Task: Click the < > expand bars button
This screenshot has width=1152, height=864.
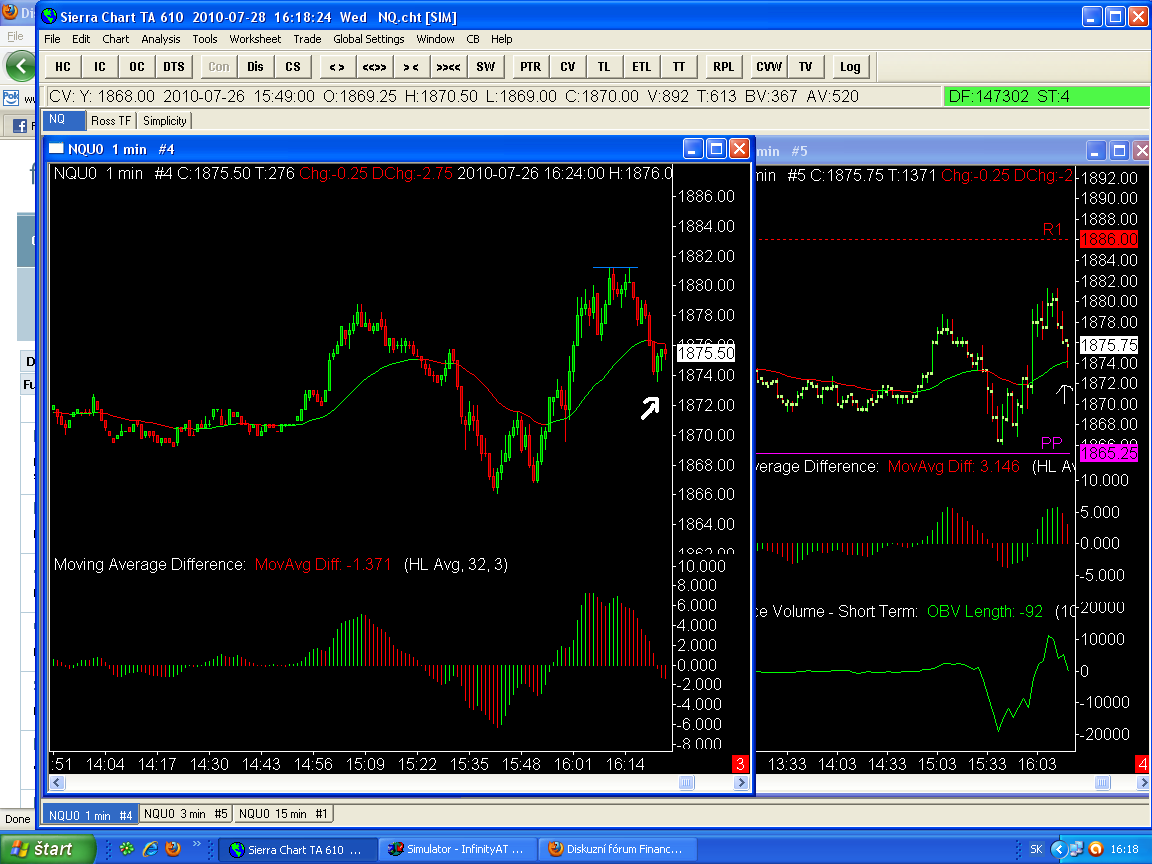Action: [337, 67]
